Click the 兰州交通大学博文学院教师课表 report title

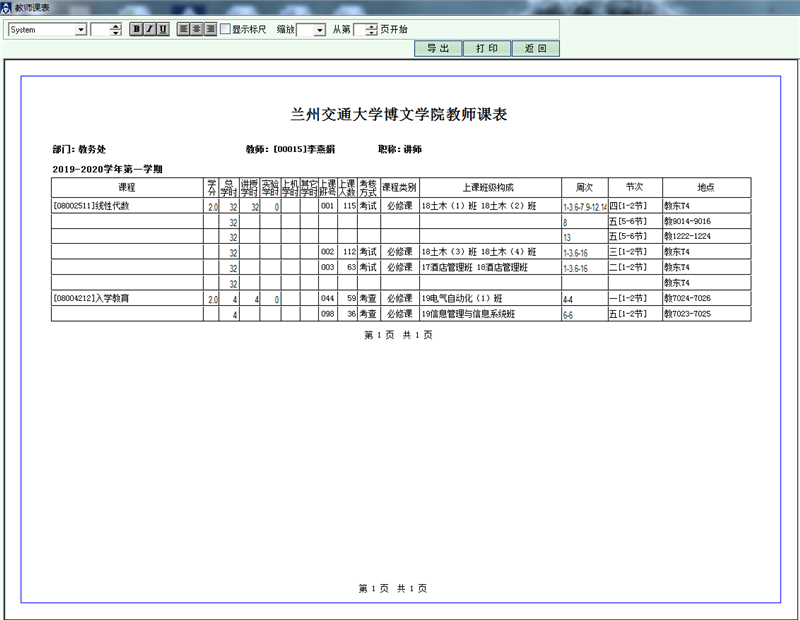click(399, 114)
